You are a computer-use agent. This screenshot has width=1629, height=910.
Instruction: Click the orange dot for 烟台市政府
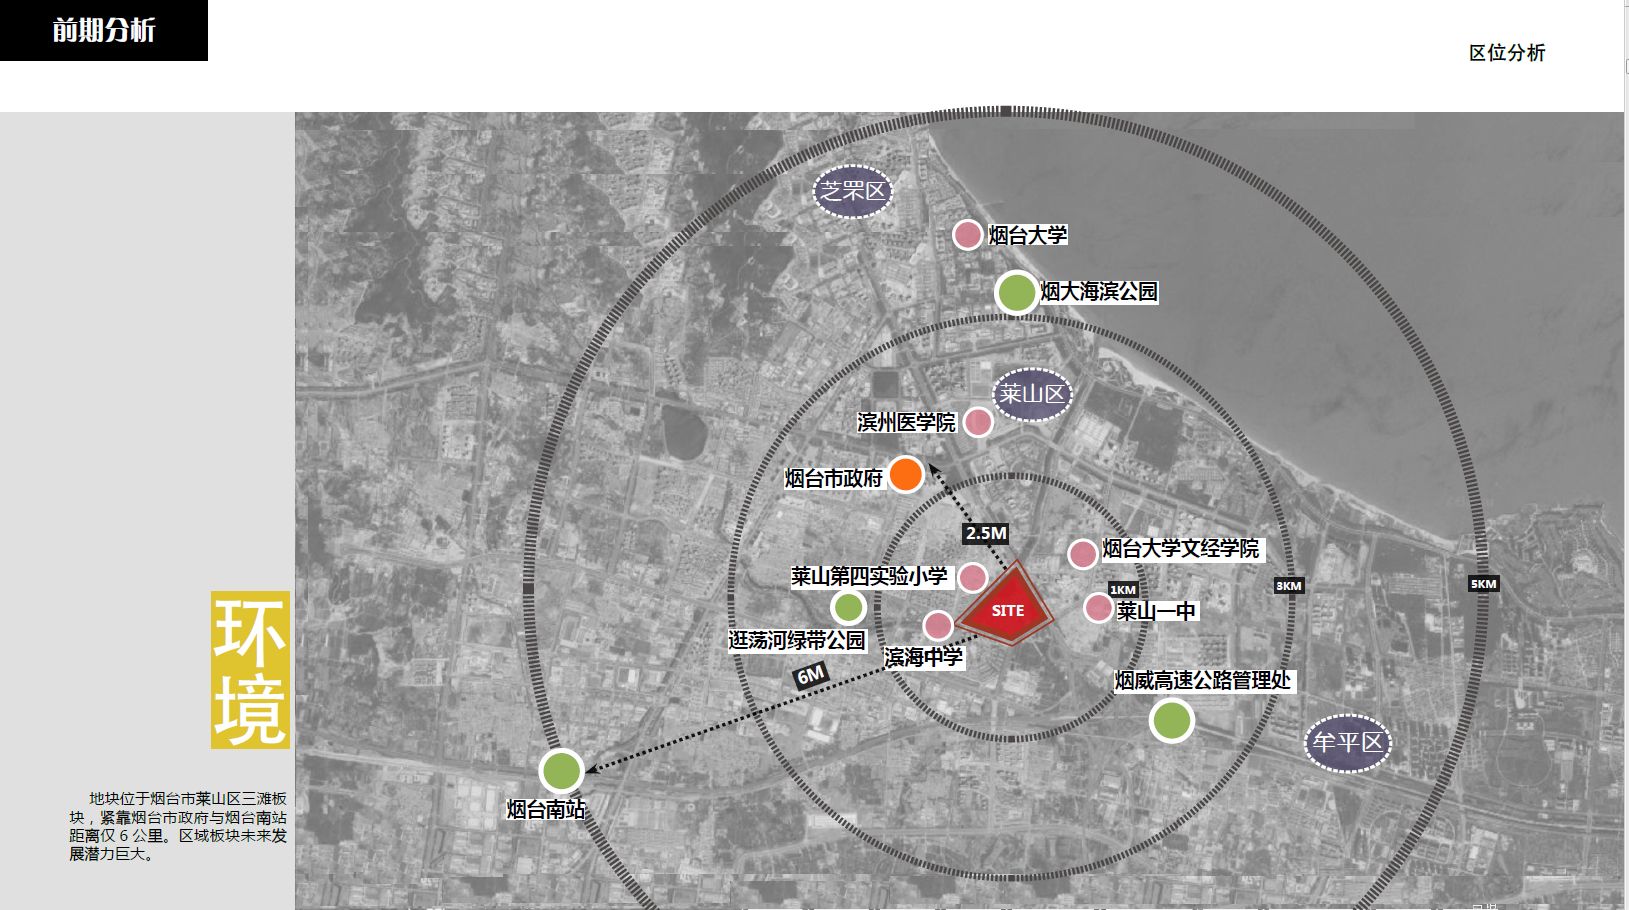(906, 474)
